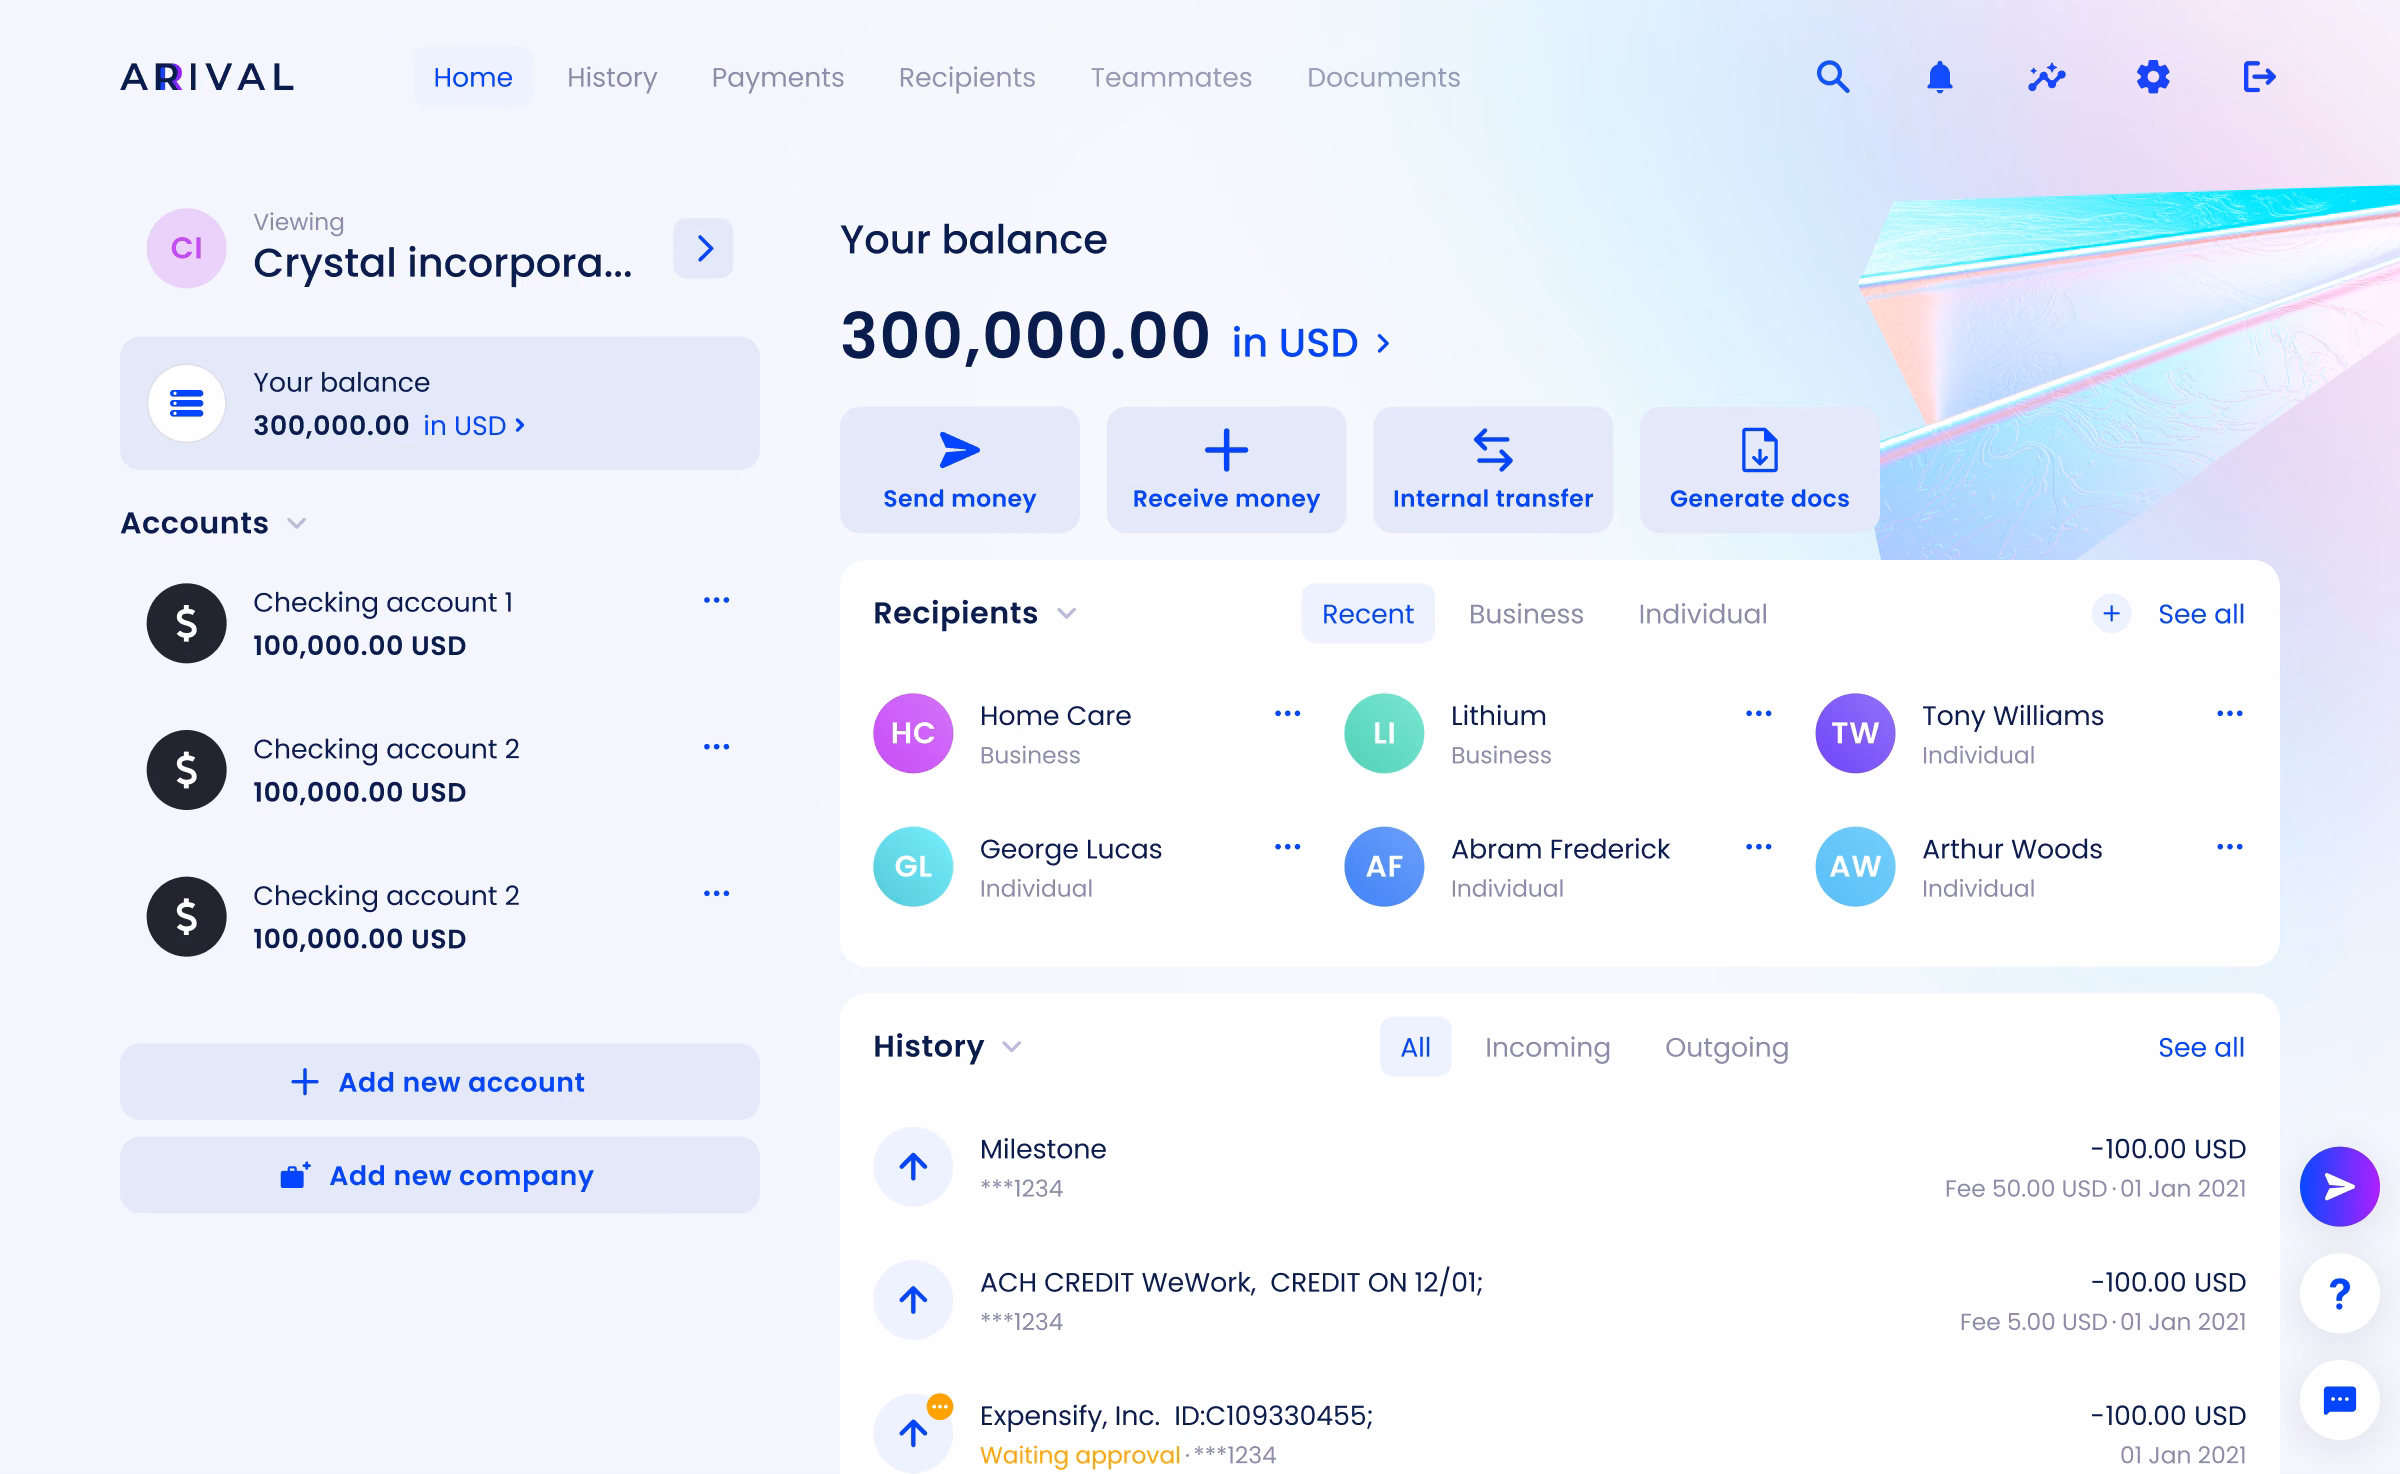Open the History nav tab

click(612, 77)
